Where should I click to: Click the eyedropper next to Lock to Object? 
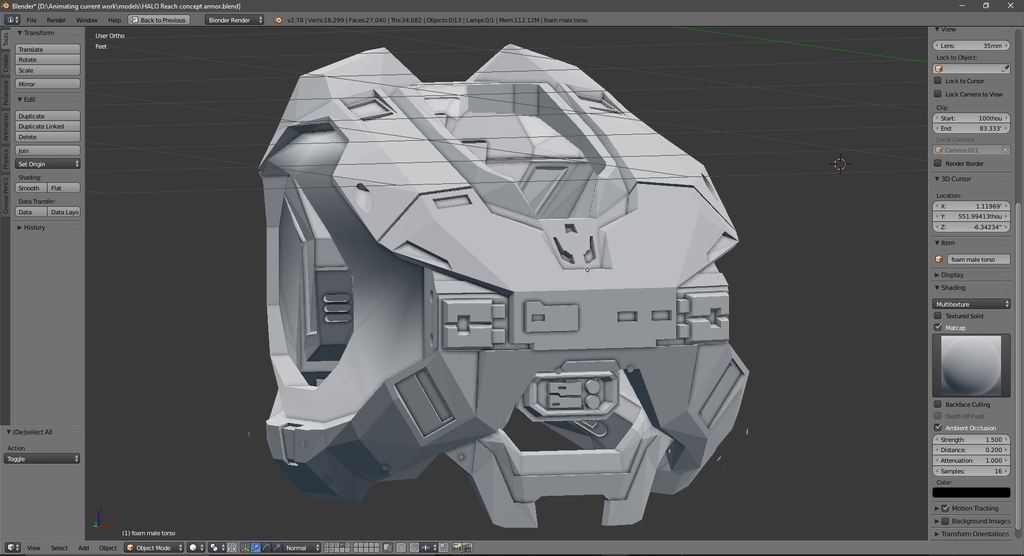(1005, 69)
